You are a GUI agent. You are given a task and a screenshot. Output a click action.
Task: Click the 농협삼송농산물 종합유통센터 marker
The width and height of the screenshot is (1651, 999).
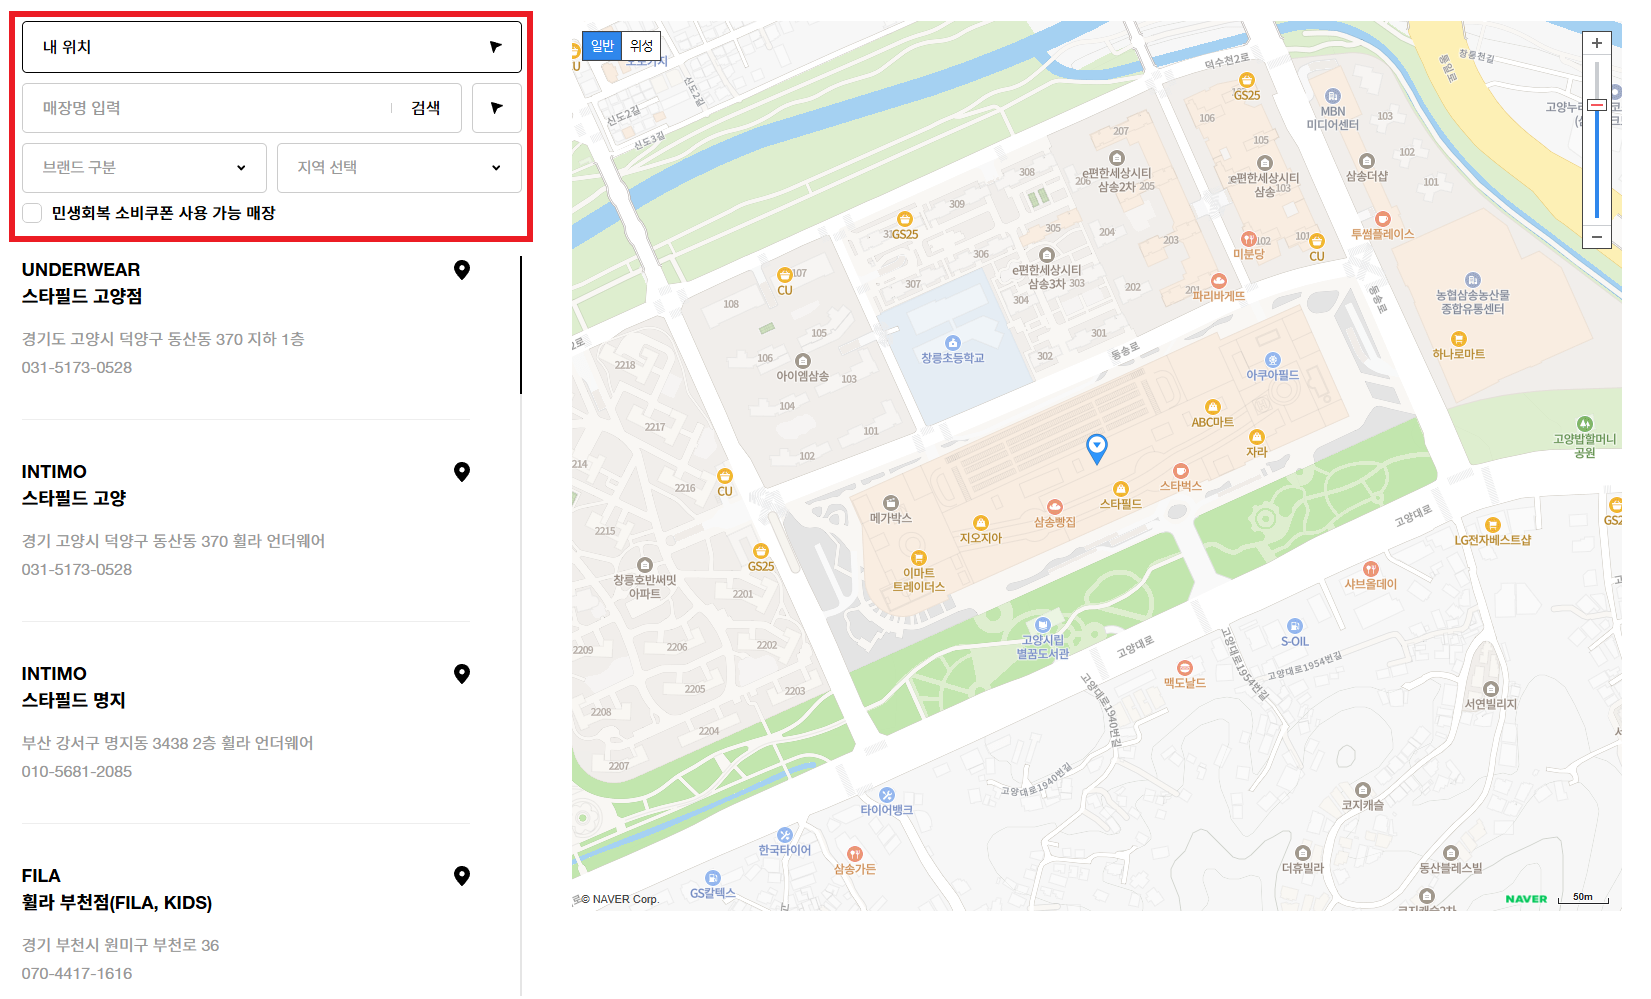[x=1473, y=280]
